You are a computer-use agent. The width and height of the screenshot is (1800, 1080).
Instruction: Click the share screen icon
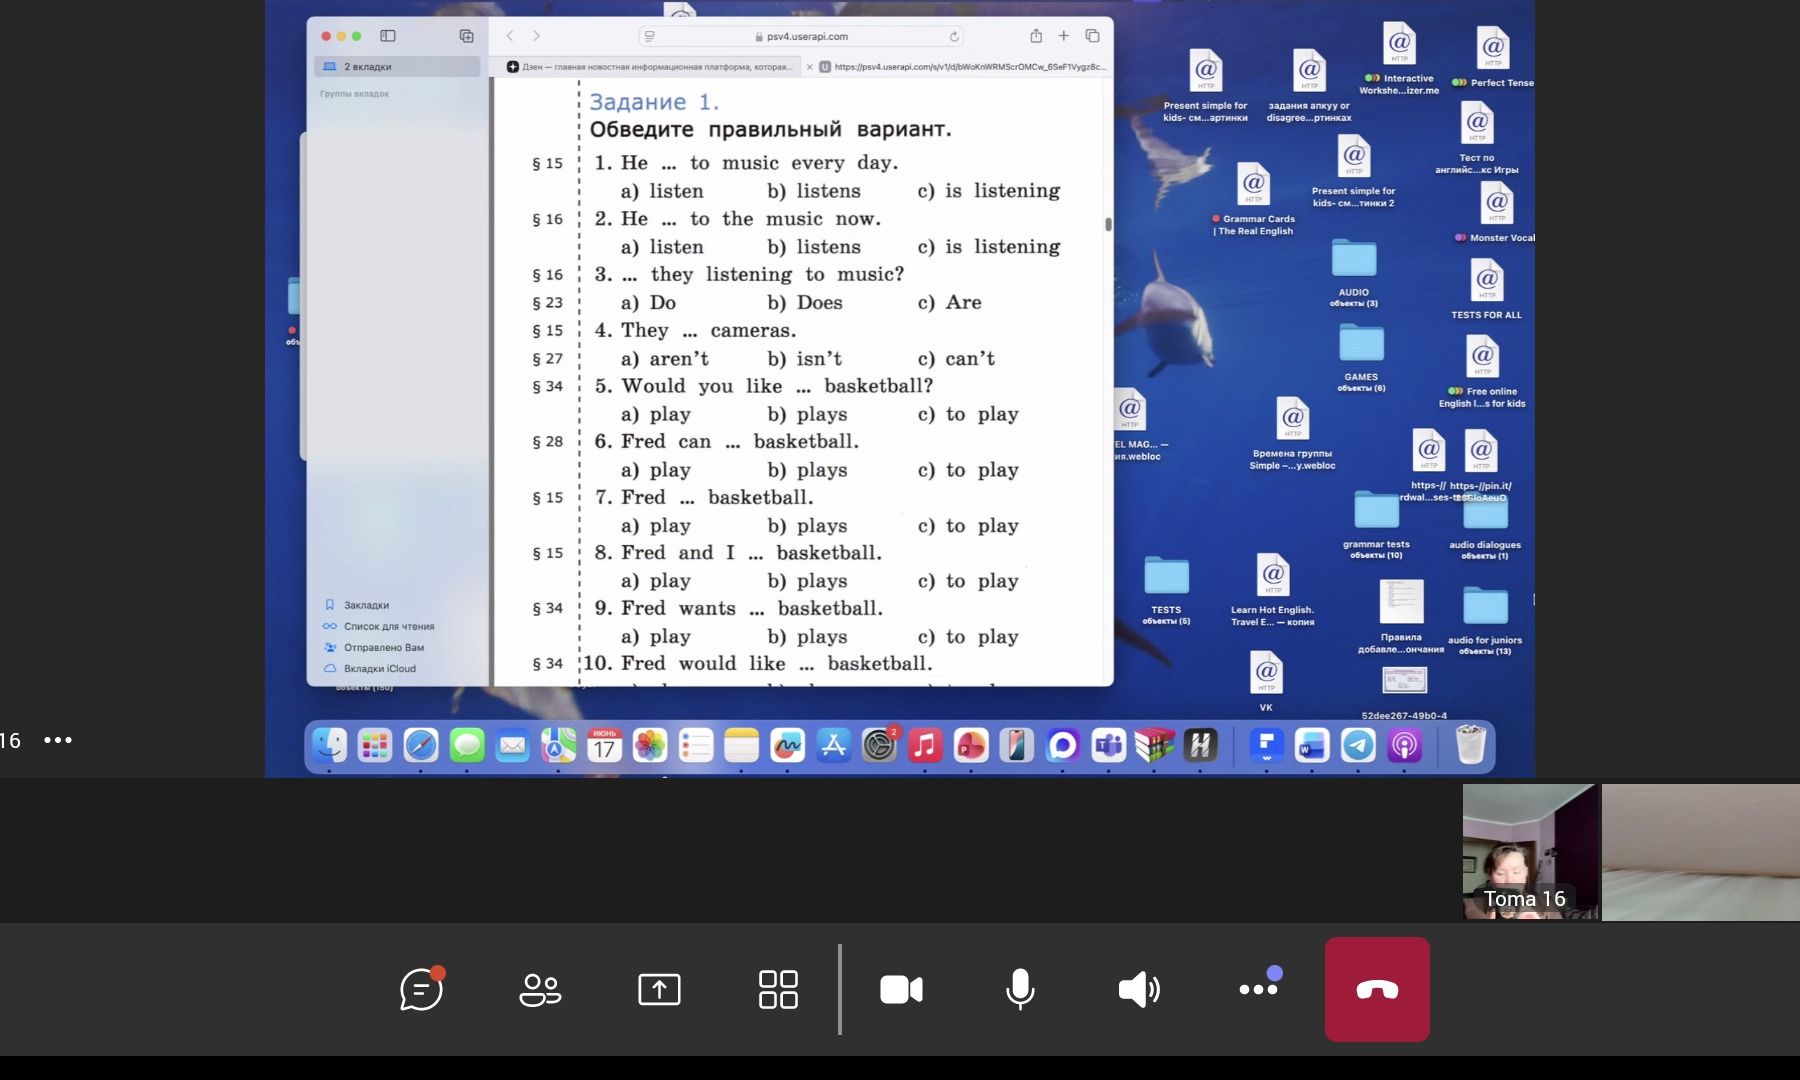pyautogui.click(x=659, y=989)
